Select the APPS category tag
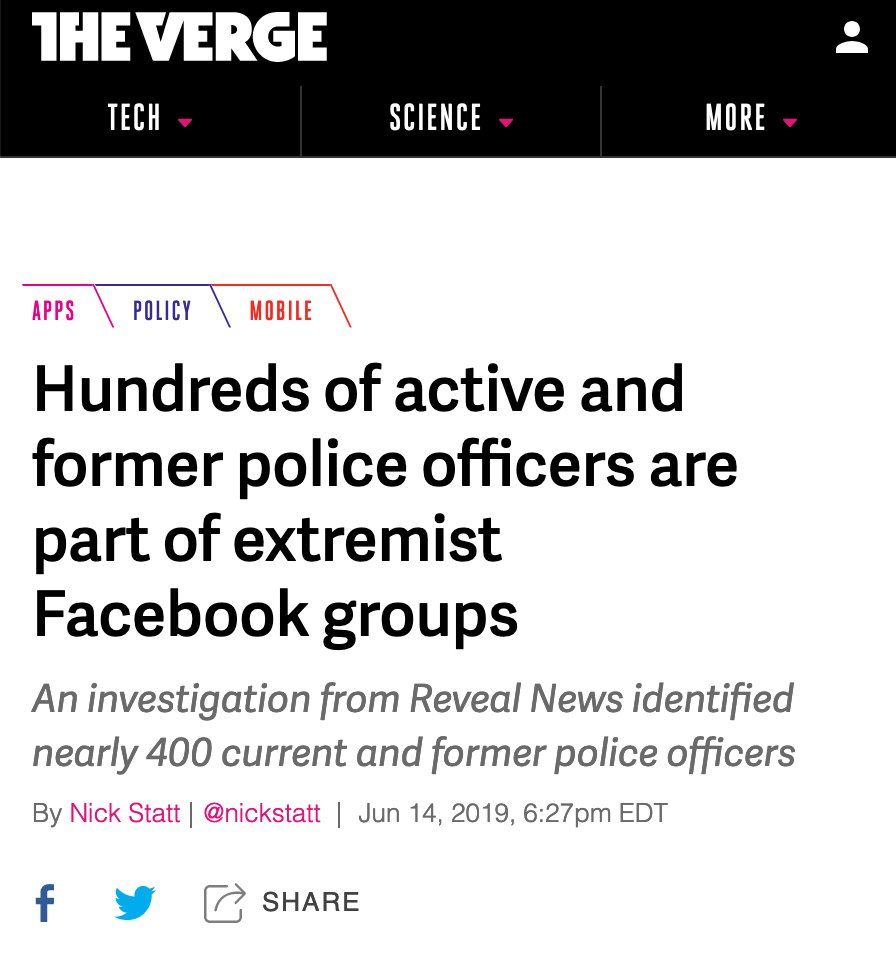896x972 pixels. tap(54, 311)
